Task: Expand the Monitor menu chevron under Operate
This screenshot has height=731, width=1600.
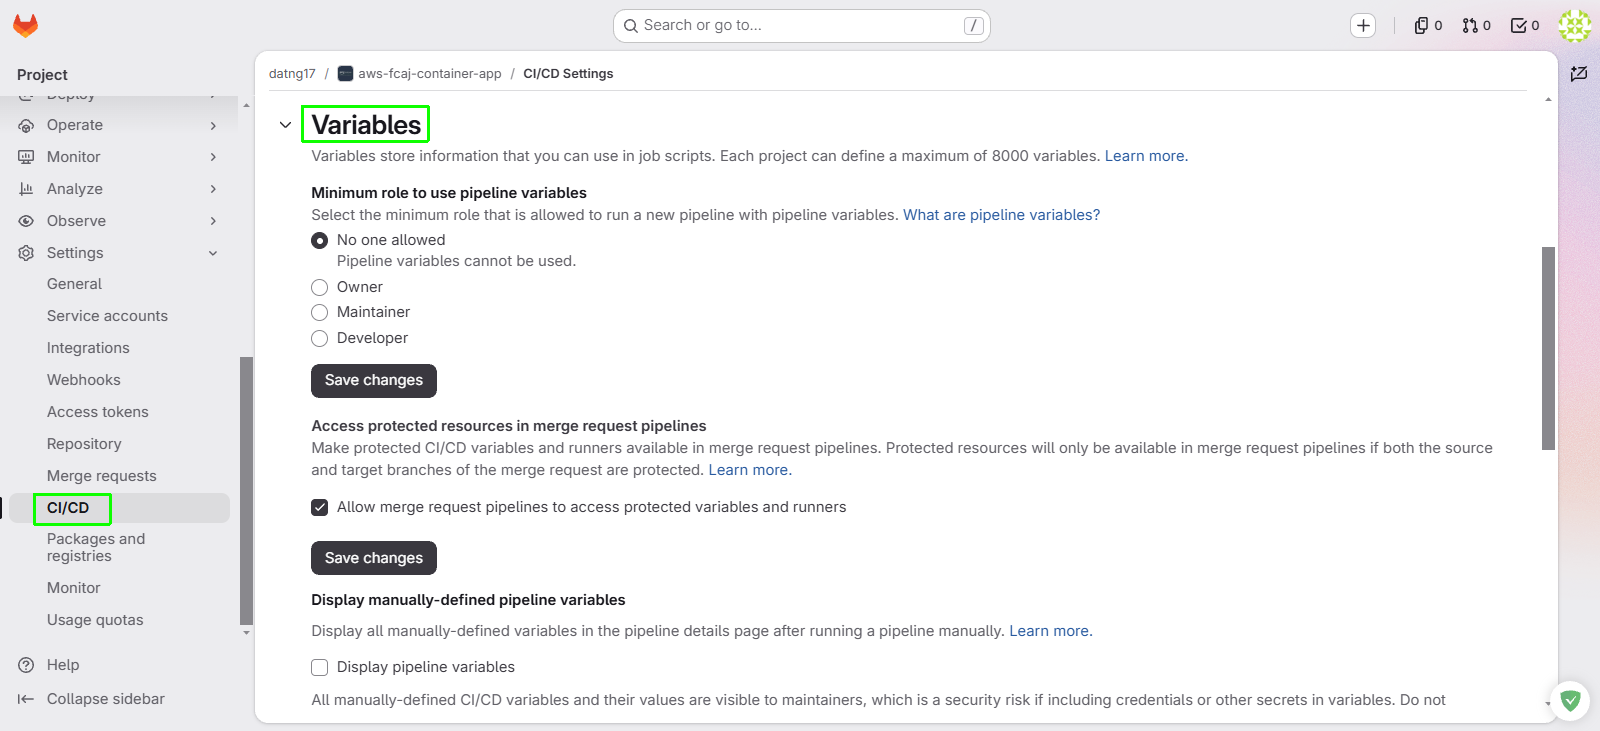Action: pyautogui.click(x=213, y=157)
